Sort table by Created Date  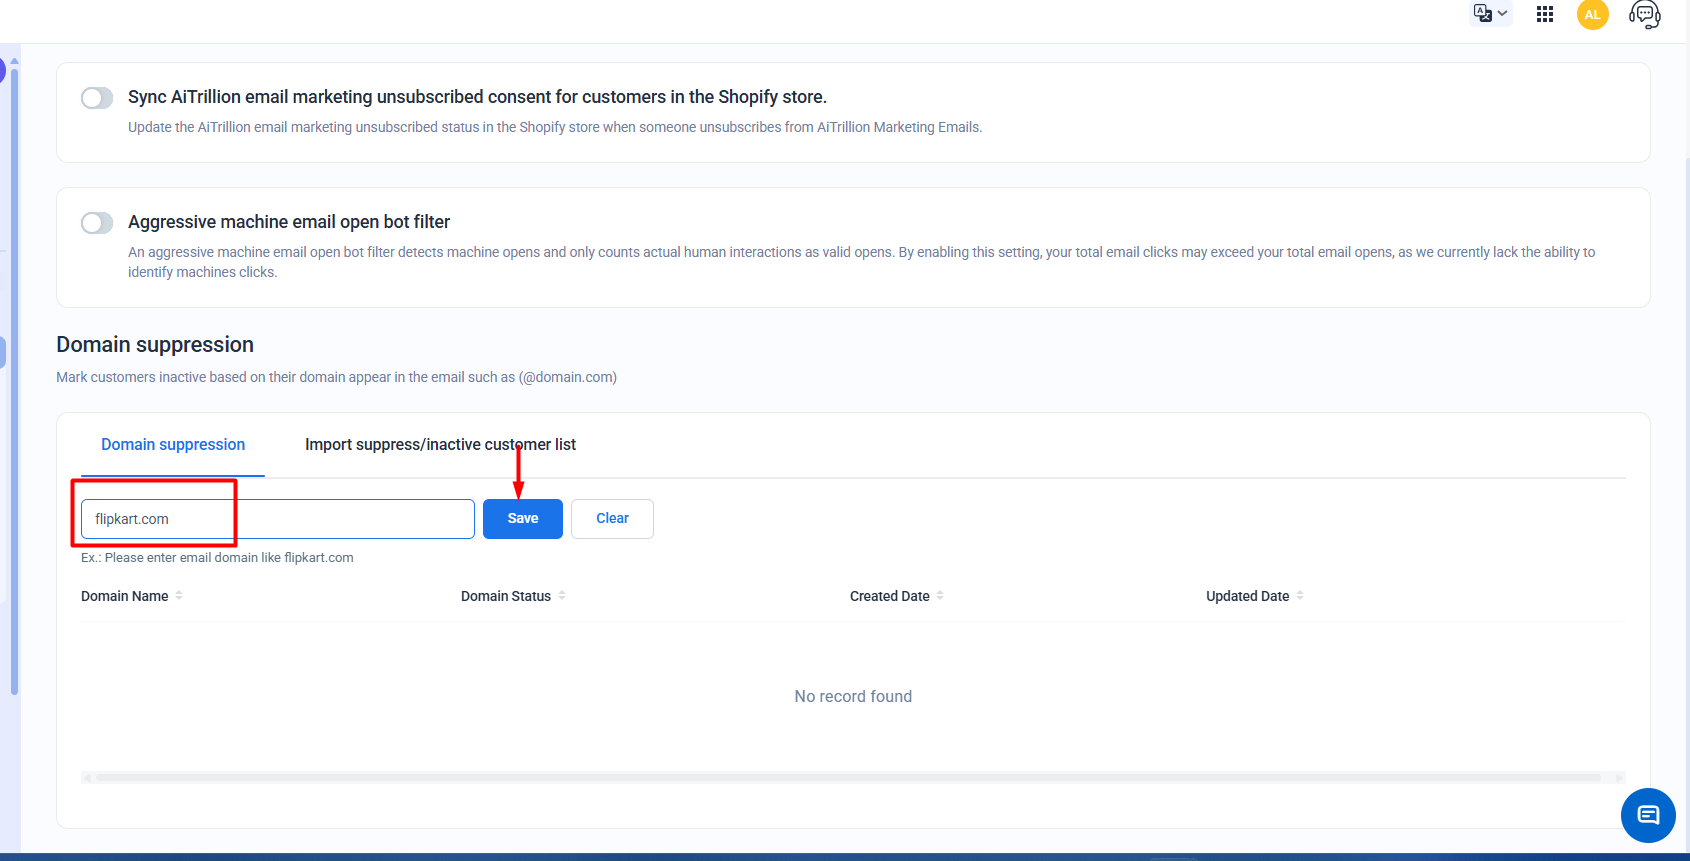point(897,596)
